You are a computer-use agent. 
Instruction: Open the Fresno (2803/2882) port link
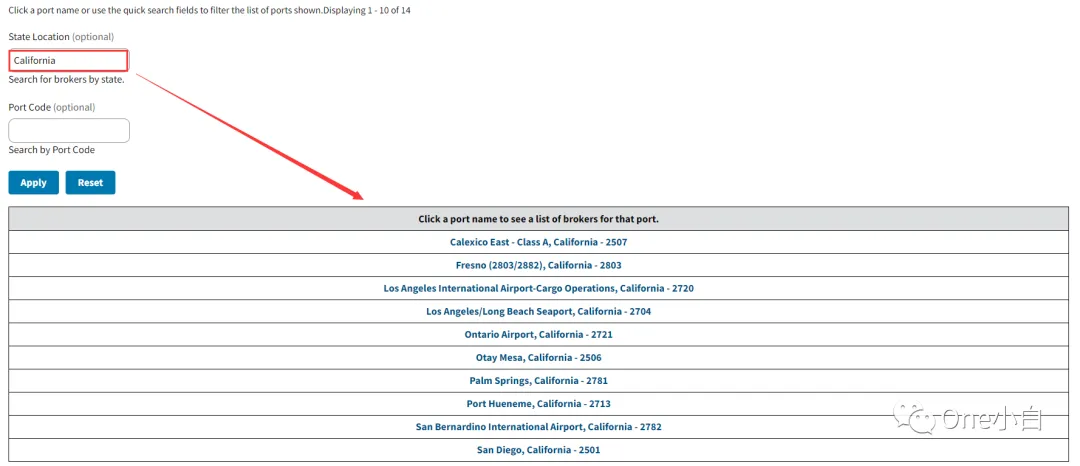click(x=539, y=265)
